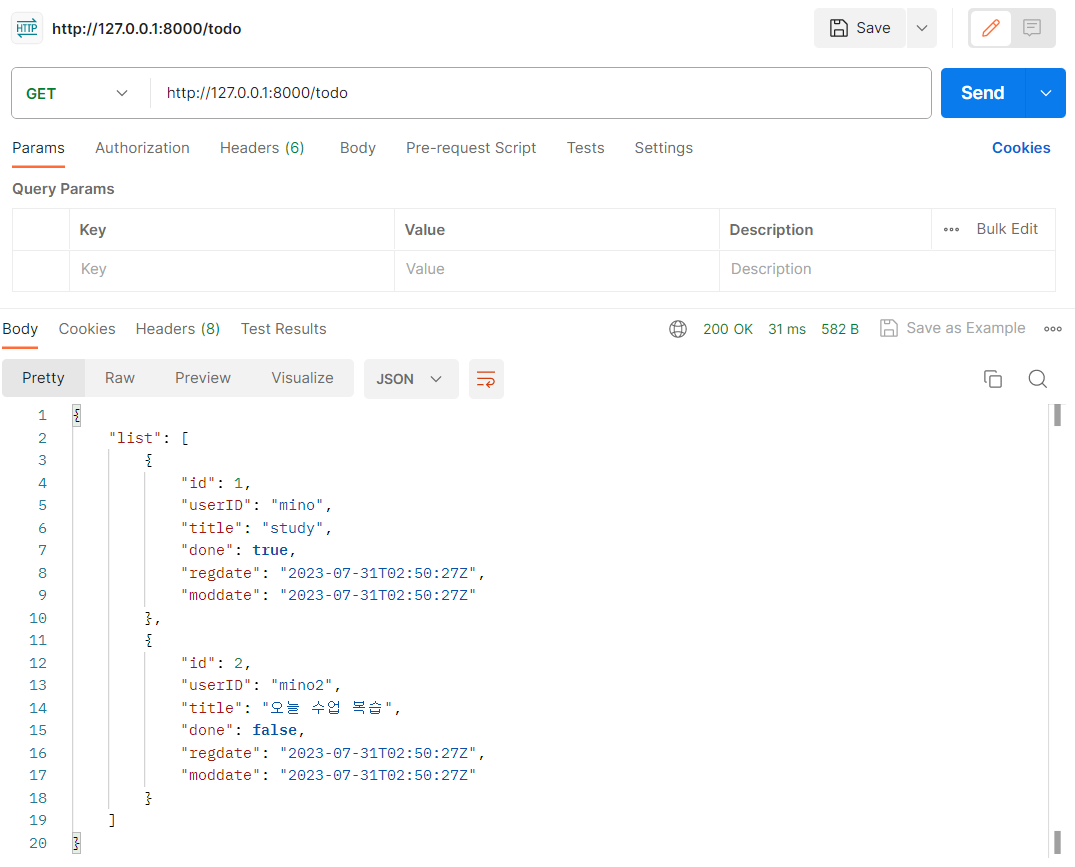Click the empty Description parameter field
Image resolution: width=1075 pixels, height=867 pixels.
click(x=887, y=269)
